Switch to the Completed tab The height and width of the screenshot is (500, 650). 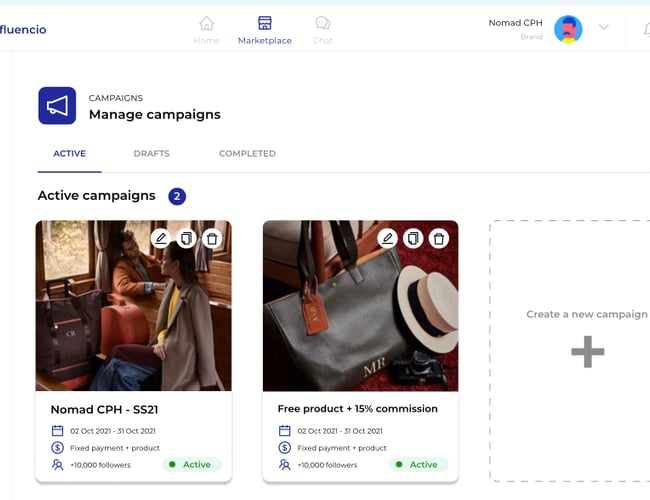(x=247, y=153)
